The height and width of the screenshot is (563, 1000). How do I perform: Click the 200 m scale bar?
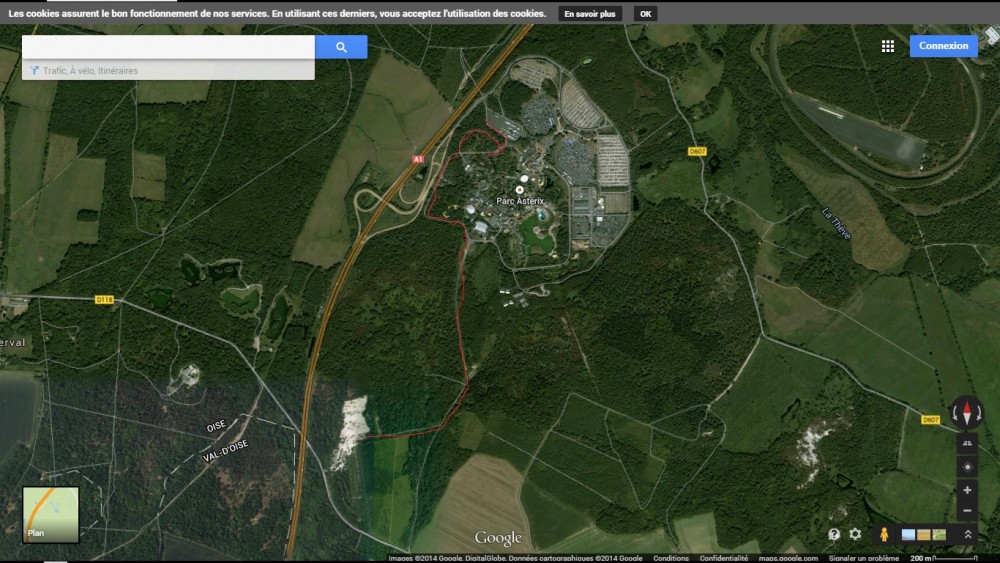pos(944,558)
